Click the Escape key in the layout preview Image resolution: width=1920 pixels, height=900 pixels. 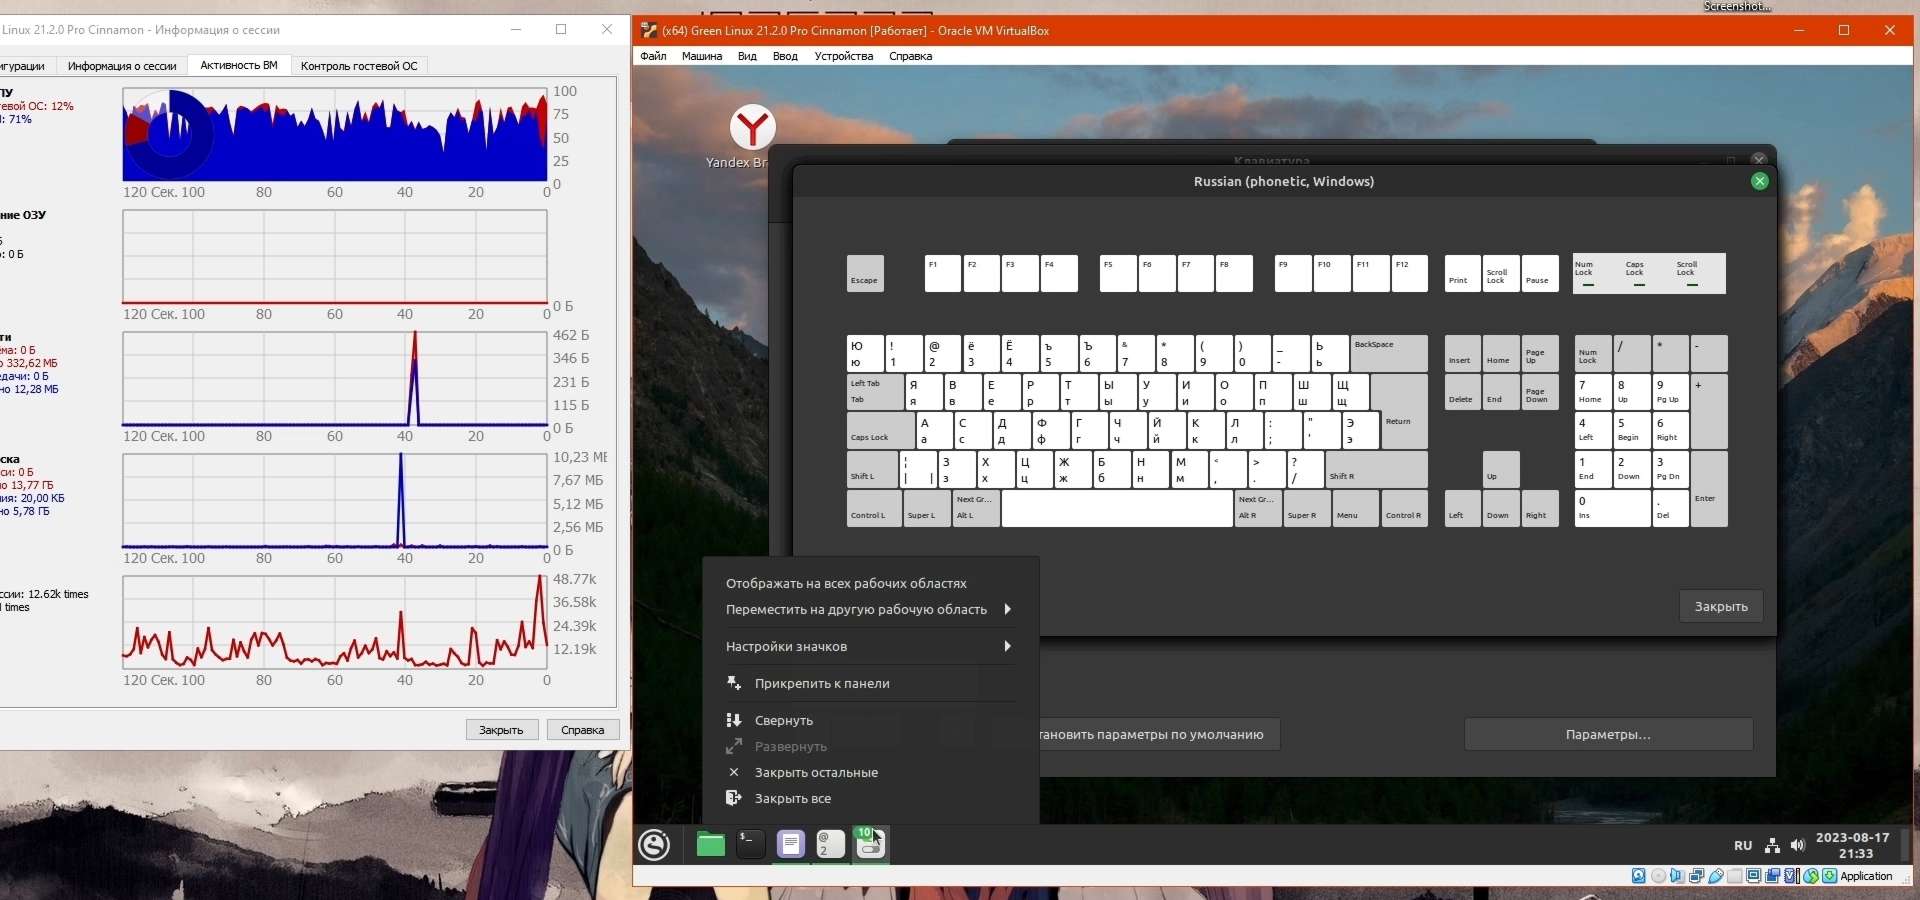pyautogui.click(x=865, y=273)
